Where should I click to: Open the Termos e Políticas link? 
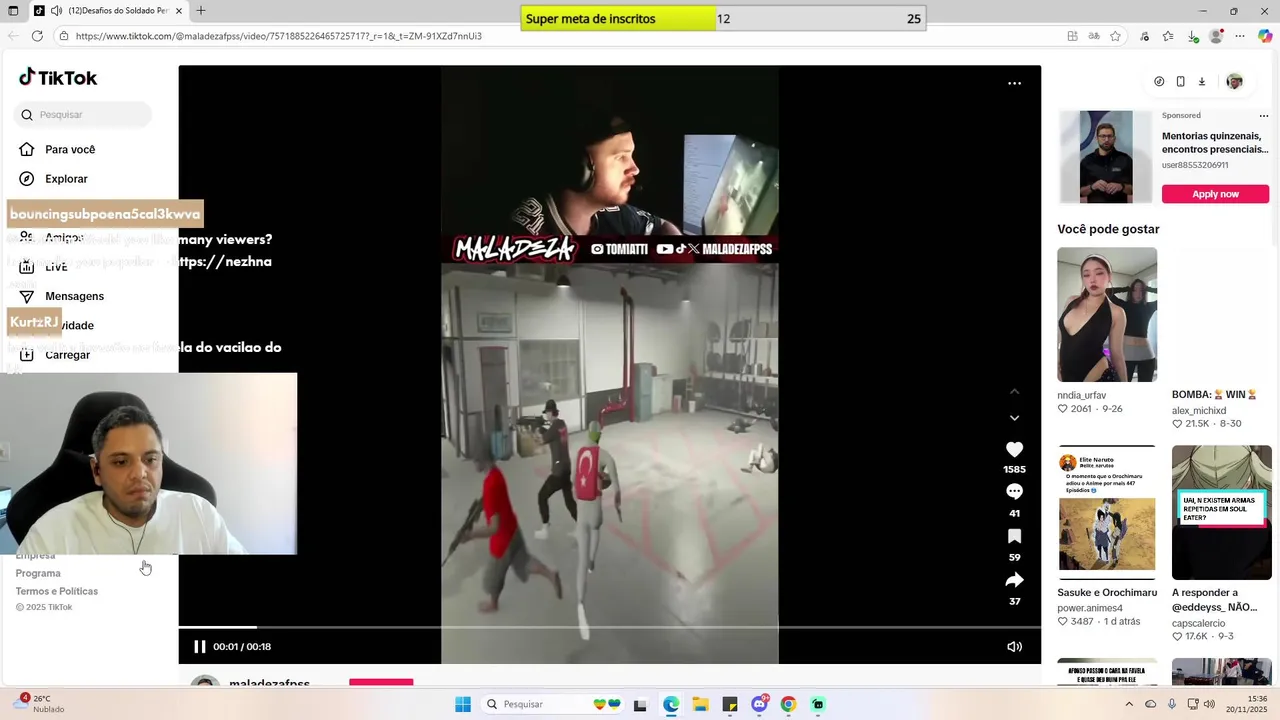point(57,591)
